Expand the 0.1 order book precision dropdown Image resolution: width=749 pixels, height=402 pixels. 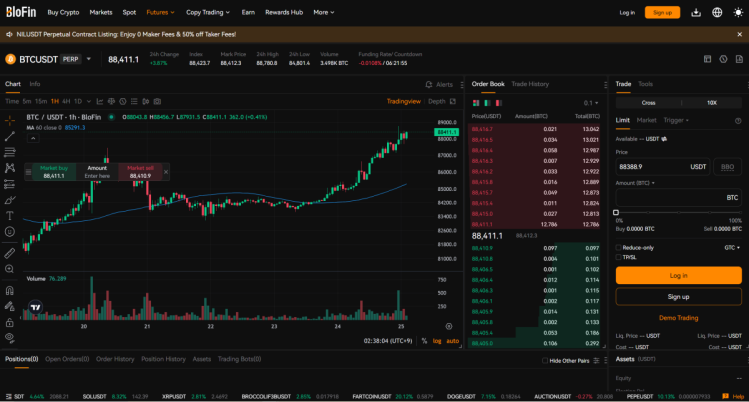click(x=590, y=102)
